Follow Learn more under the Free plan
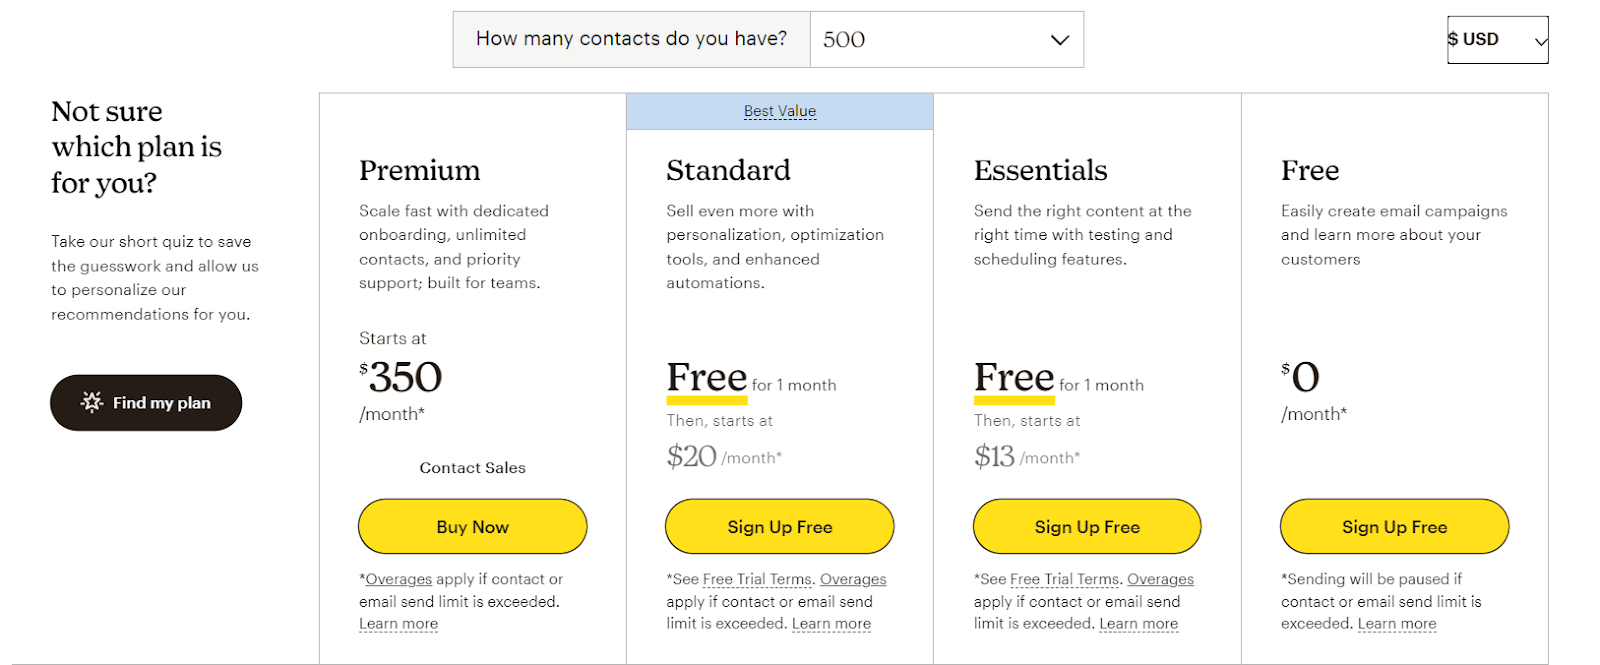The height and width of the screenshot is (665, 1600). click(1397, 624)
